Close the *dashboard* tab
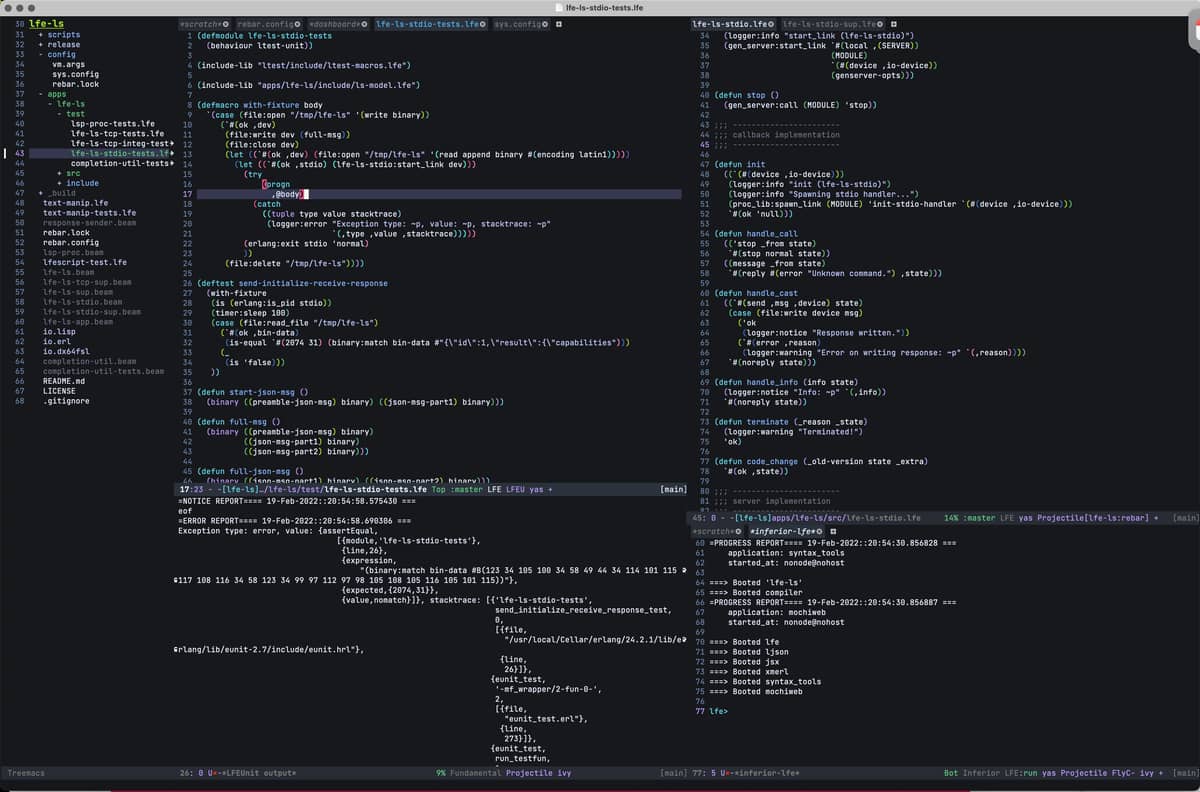Viewport: 1200px width, 792px height. [365, 23]
